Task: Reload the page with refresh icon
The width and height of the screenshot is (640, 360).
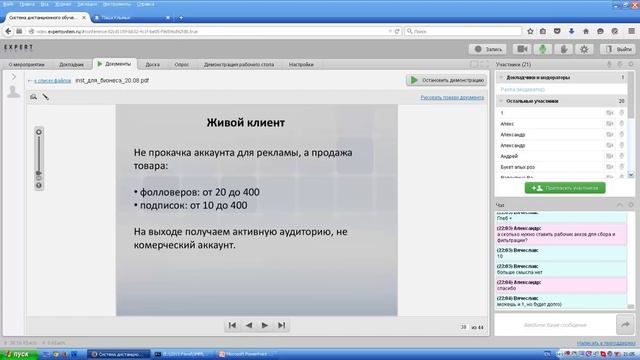Action: pyautogui.click(x=397, y=31)
